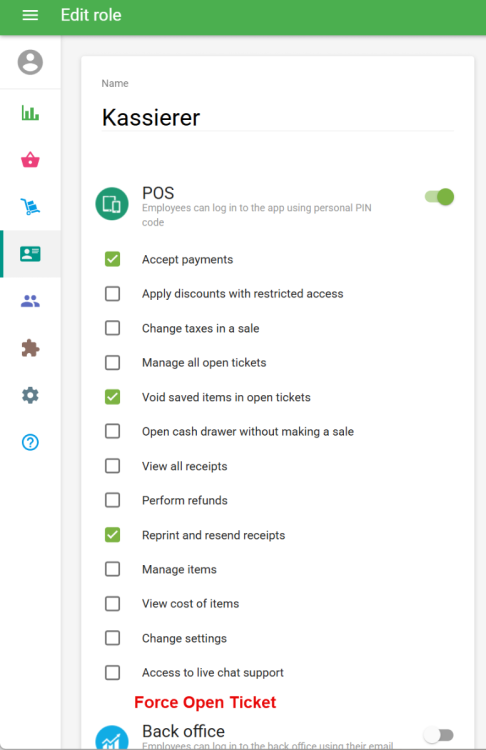Viewport: 486px width, 750px height.
Task: Turn off the POS access toggle
Action: coord(439,197)
